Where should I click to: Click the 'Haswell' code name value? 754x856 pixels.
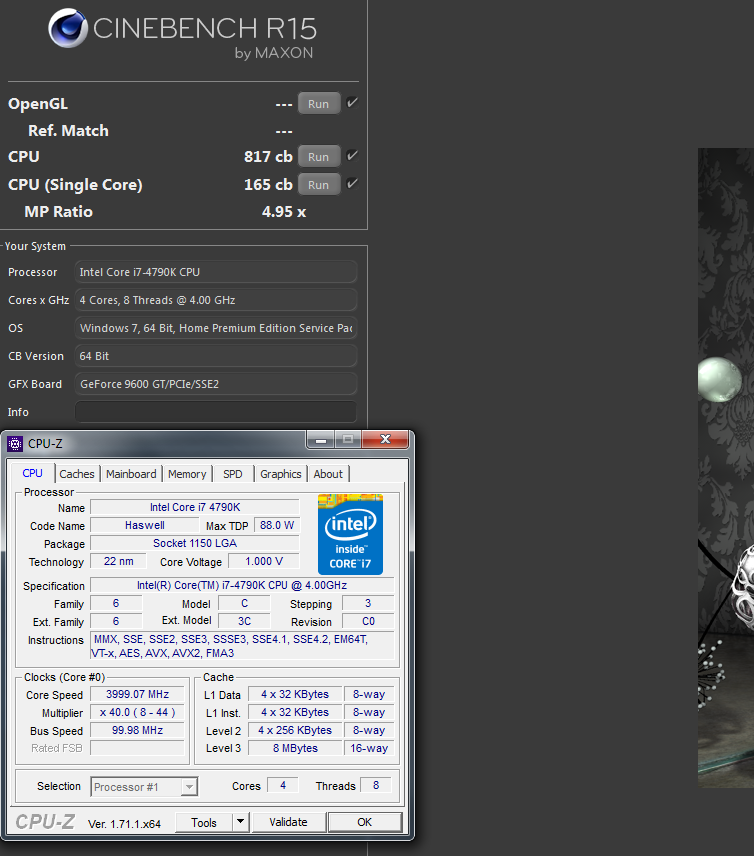[x=145, y=525]
